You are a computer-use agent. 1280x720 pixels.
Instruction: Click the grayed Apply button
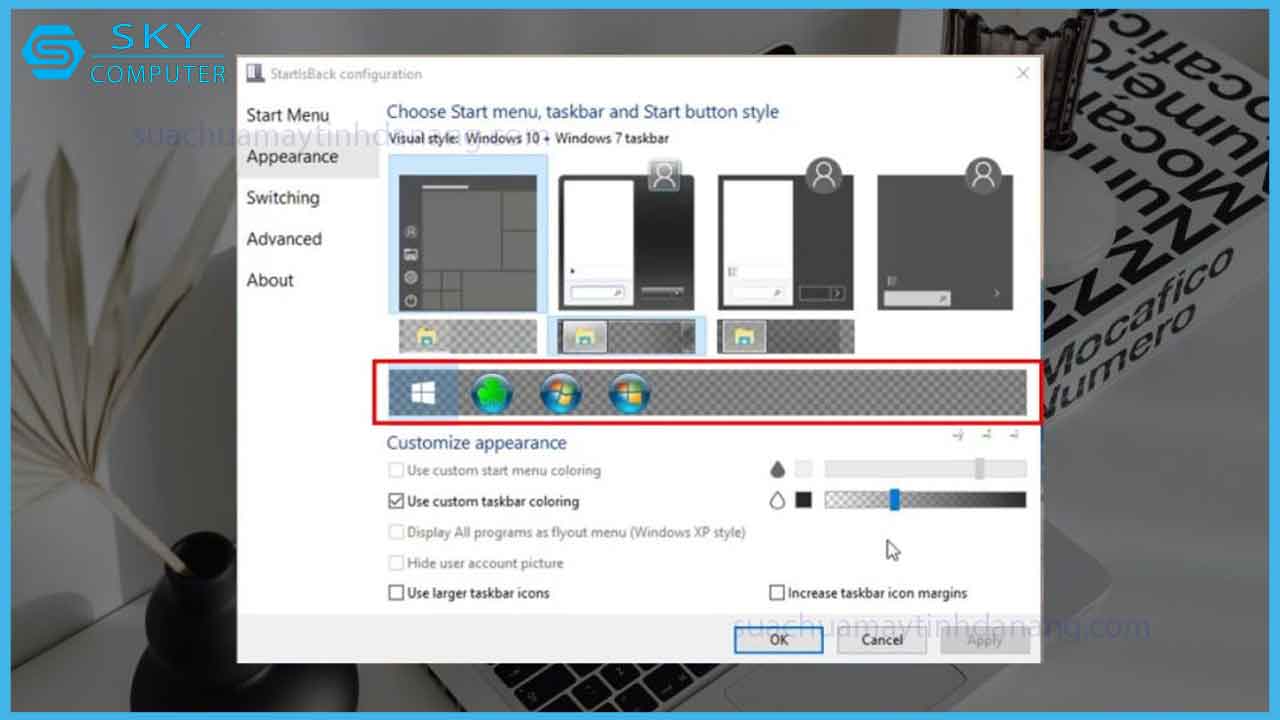pyautogui.click(x=985, y=640)
